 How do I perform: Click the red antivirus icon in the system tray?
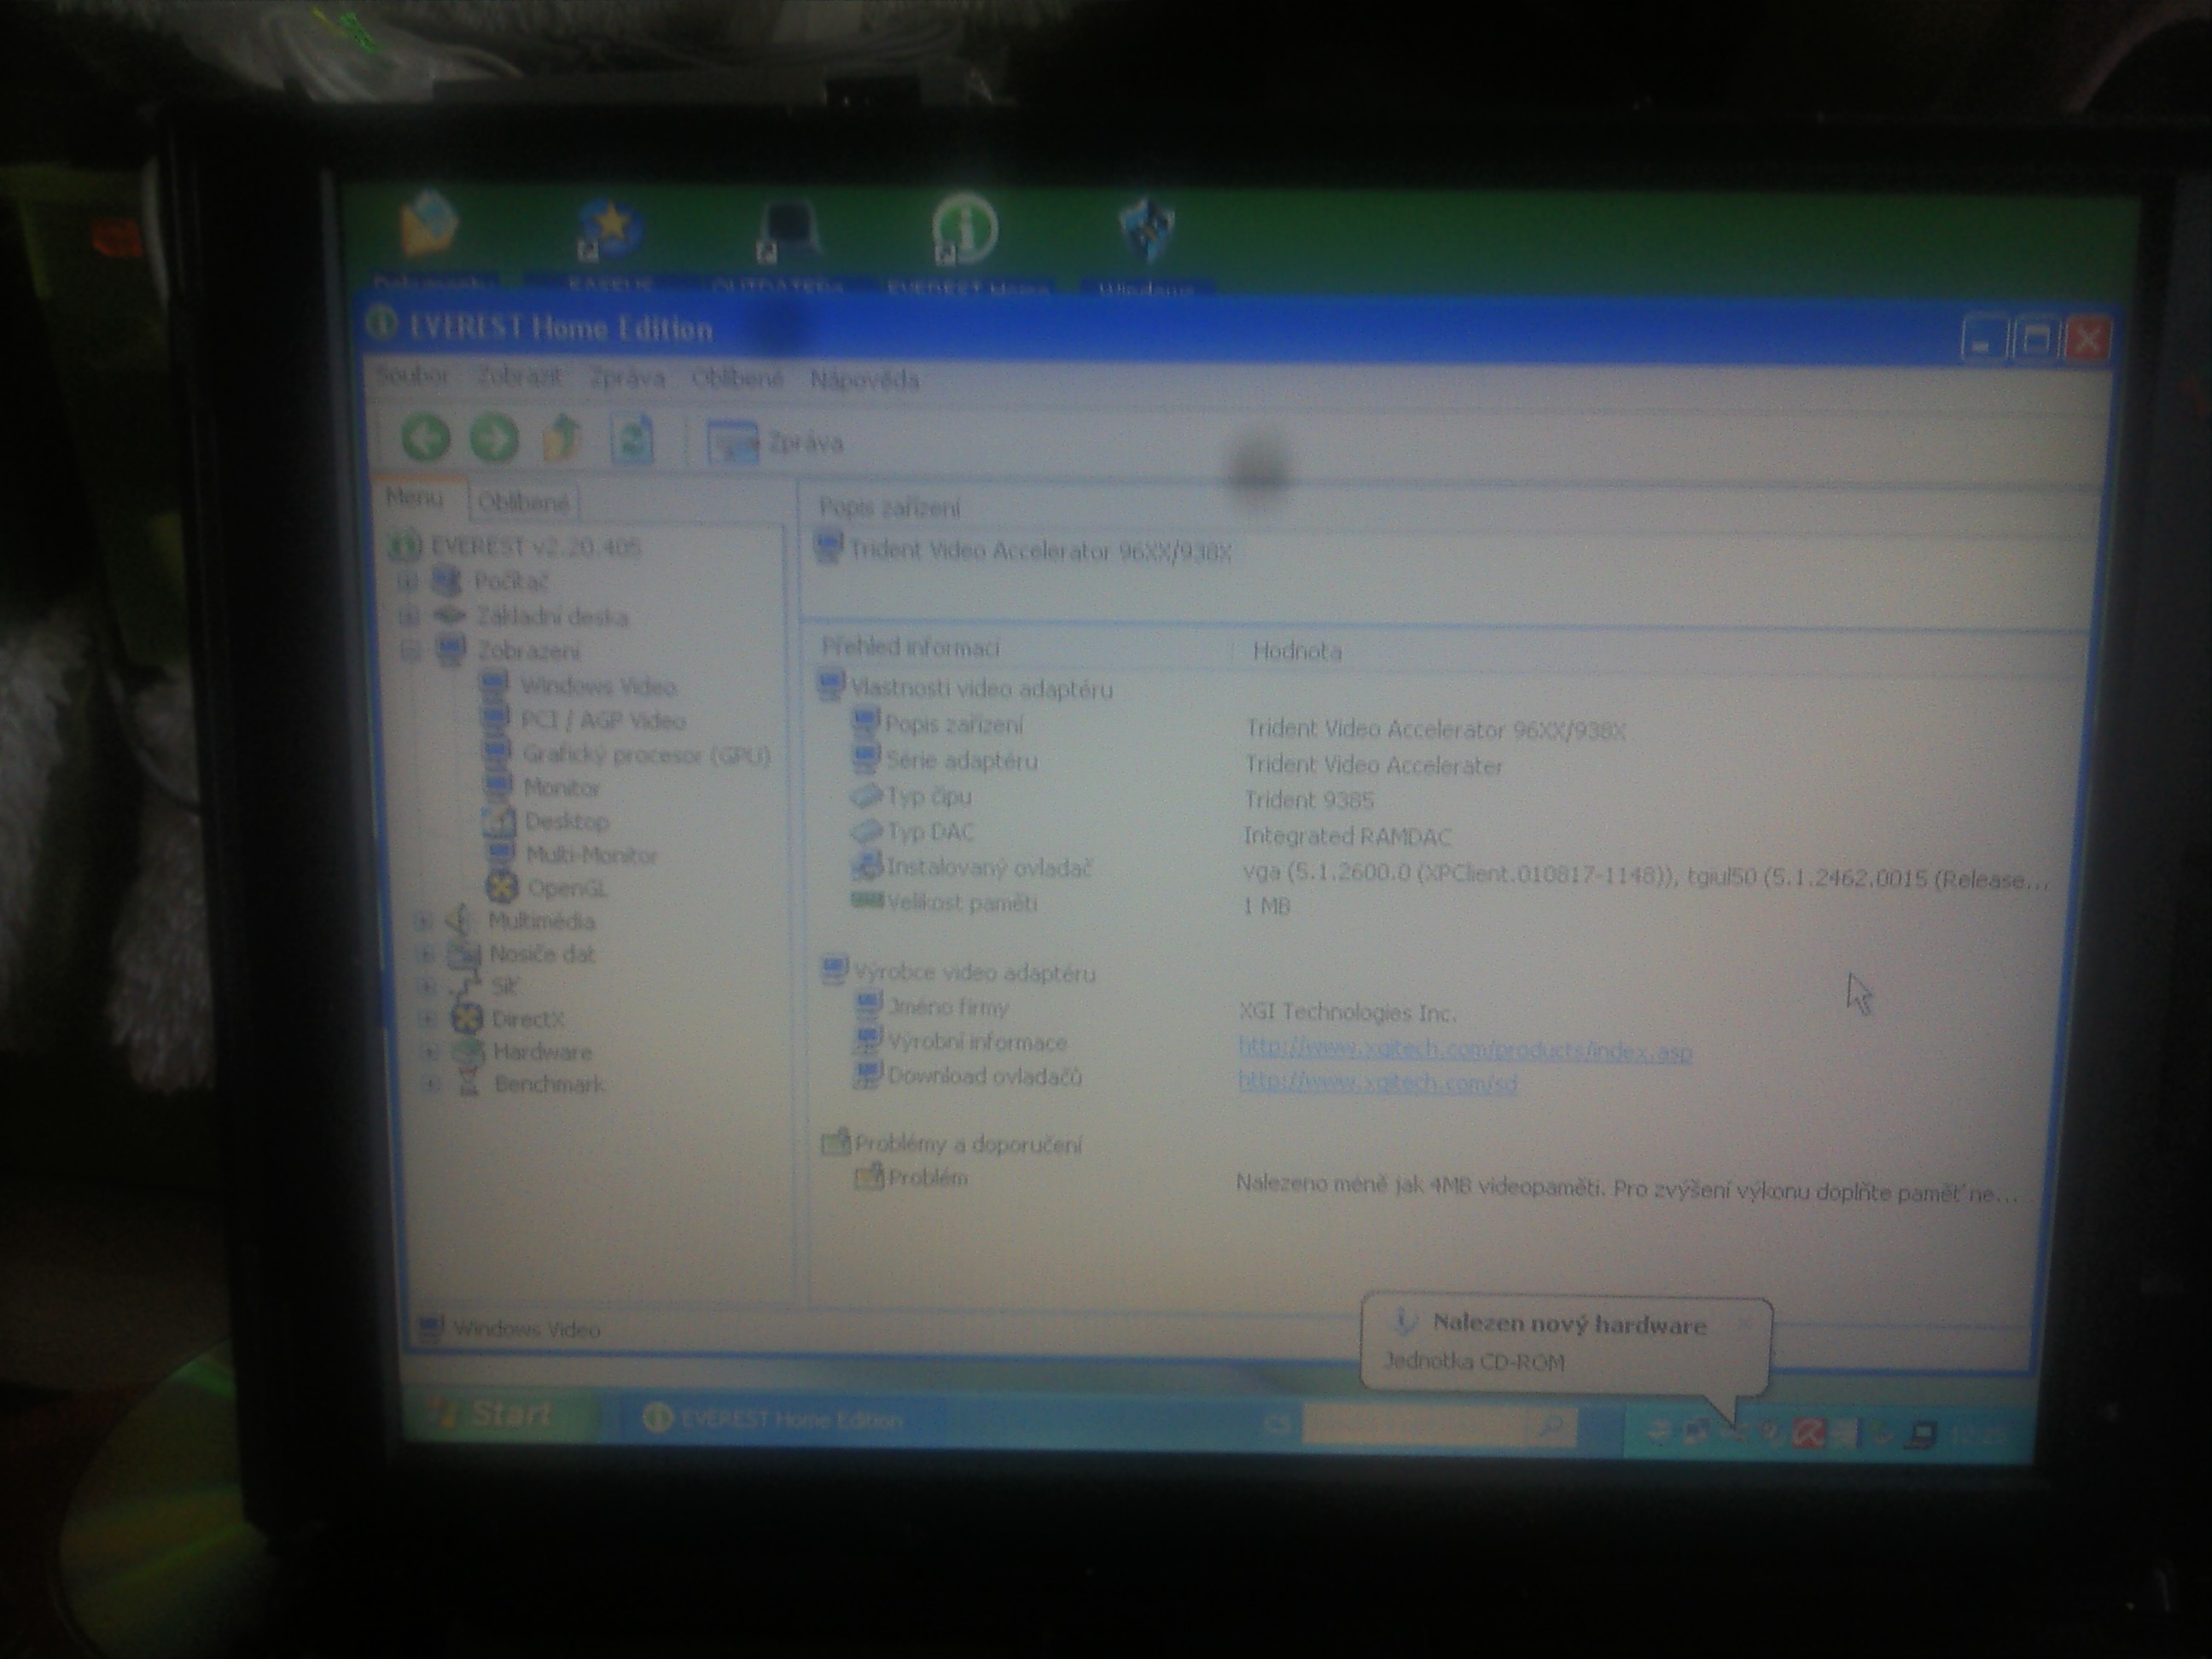(1809, 1432)
